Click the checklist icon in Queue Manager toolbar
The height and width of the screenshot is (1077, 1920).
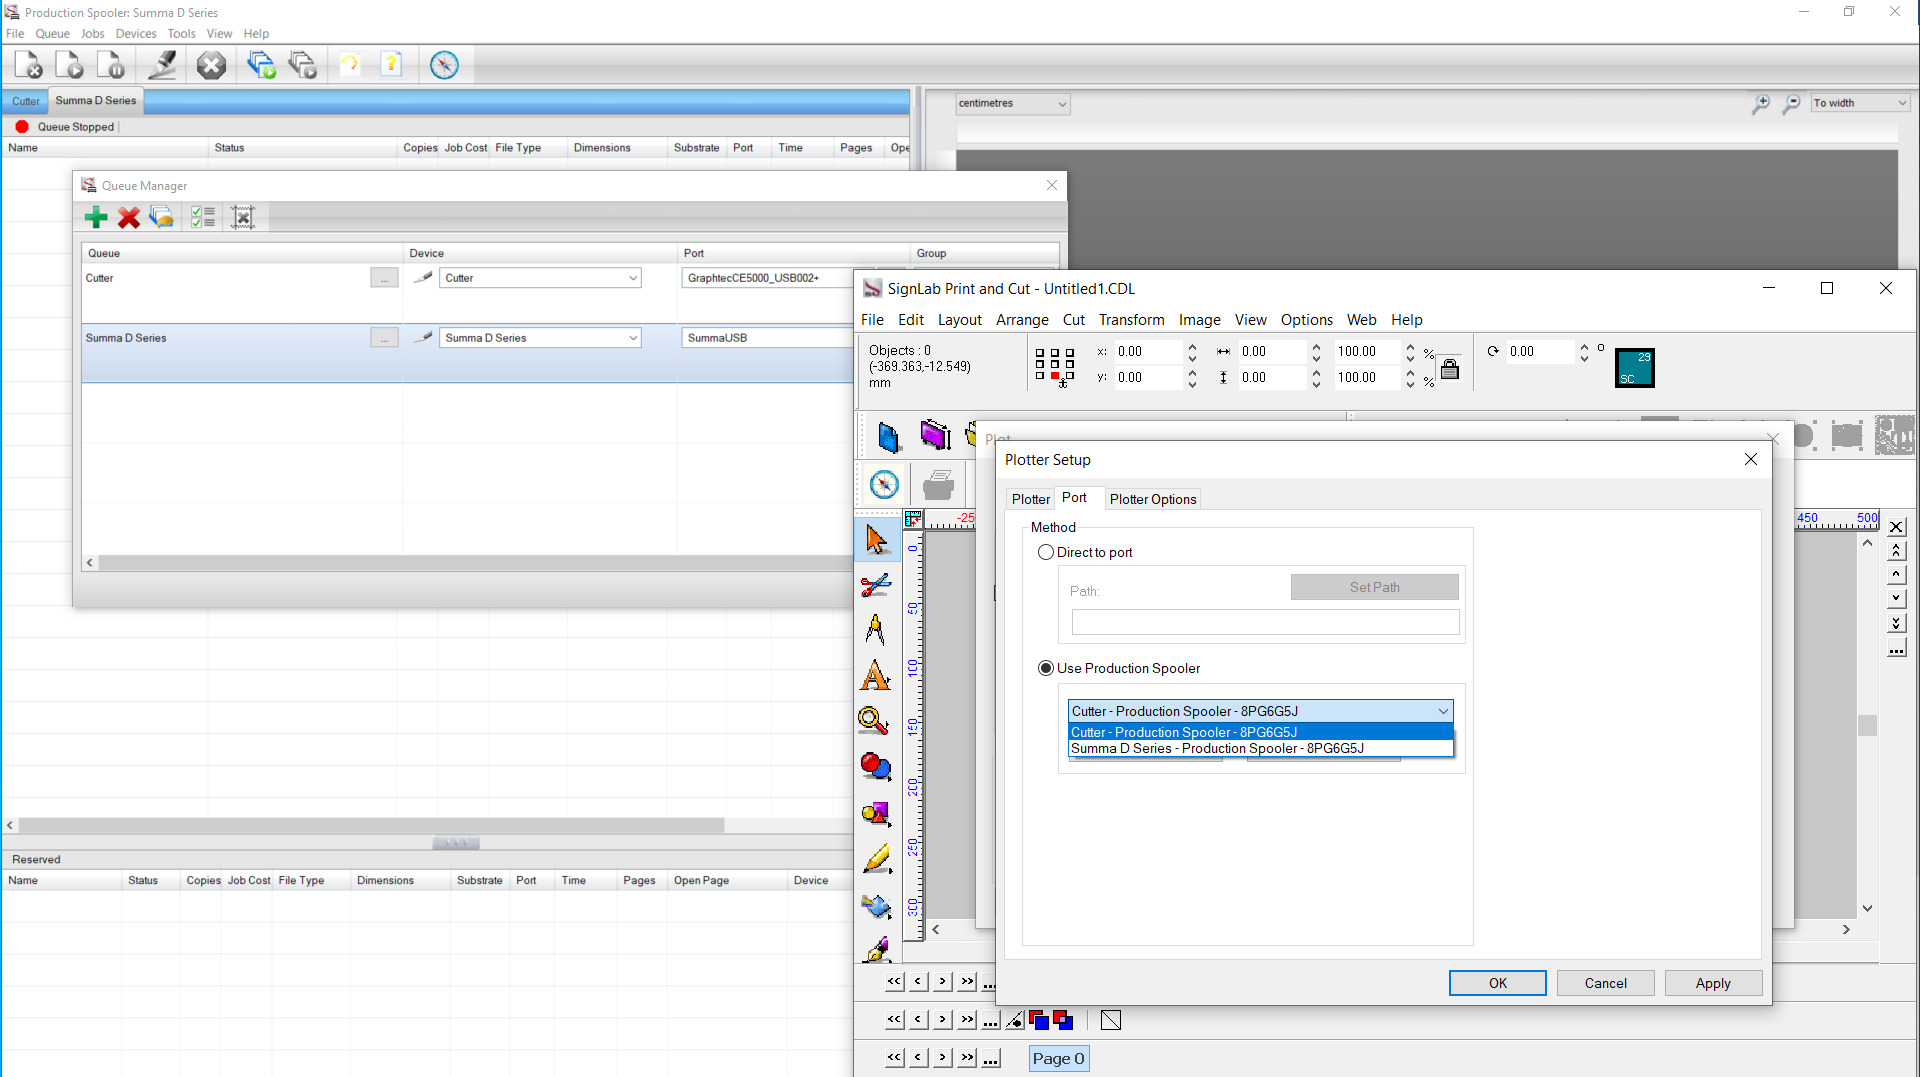click(x=203, y=217)
